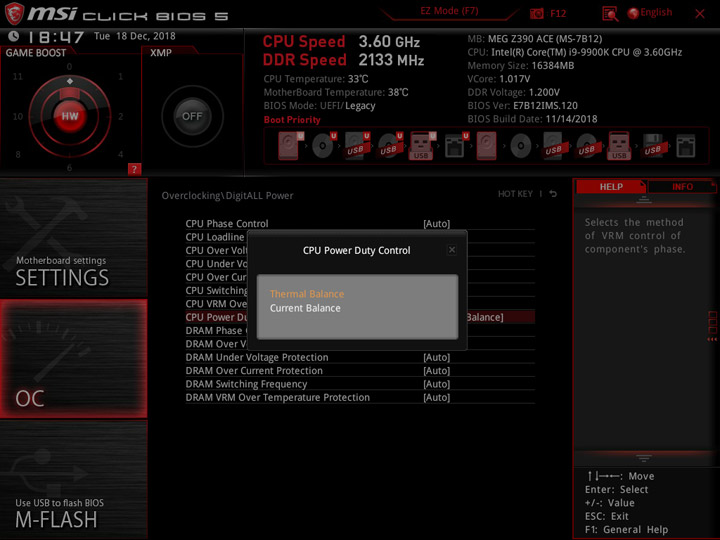Select legacy network boot icon at far right
This screenshot has width=720, height=540.
(x=686, y=146)
